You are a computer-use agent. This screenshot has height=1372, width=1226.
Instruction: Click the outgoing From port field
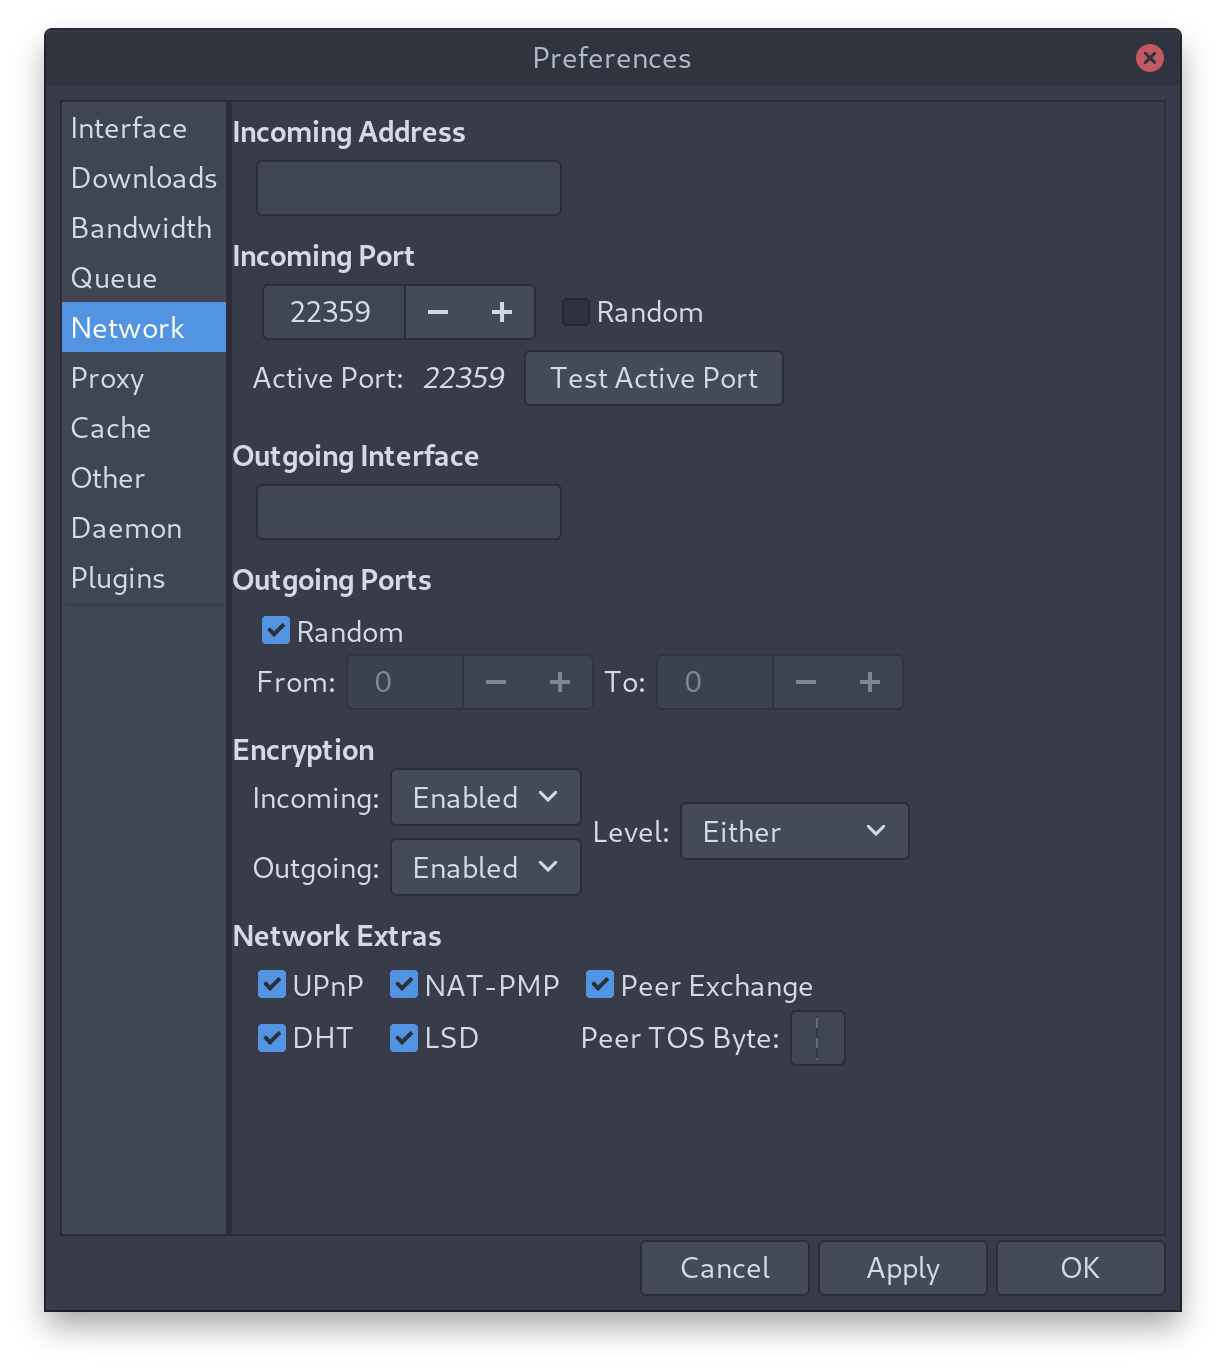[x=405, y=682]
